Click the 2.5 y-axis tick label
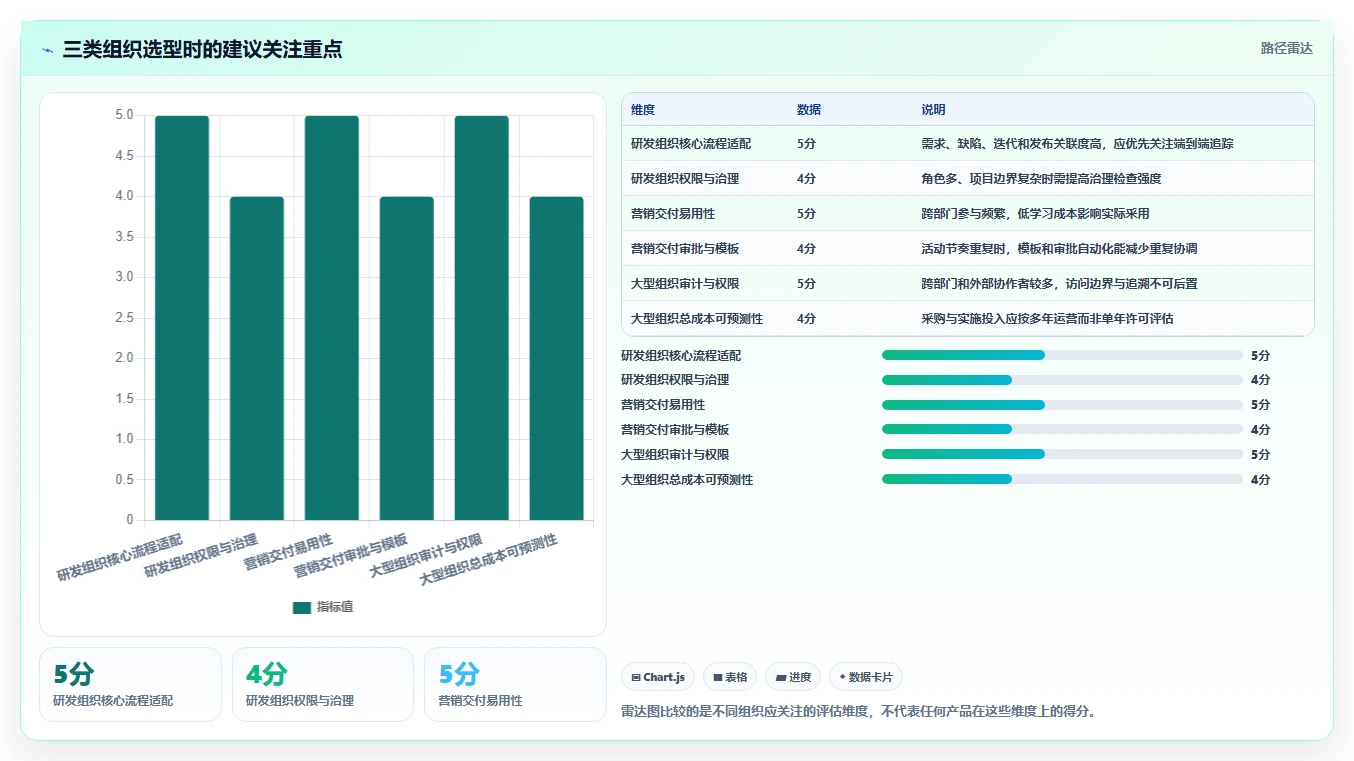 coord(124,318)
